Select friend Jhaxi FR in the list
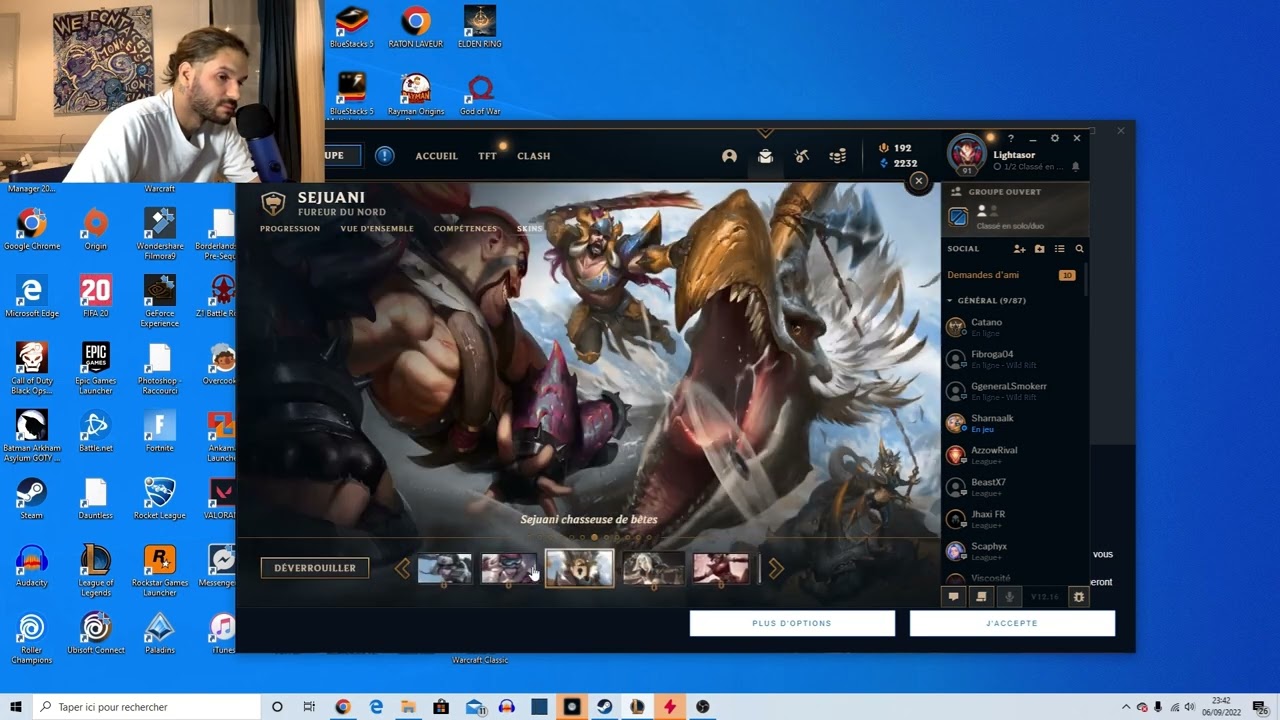 point(1011,519)
